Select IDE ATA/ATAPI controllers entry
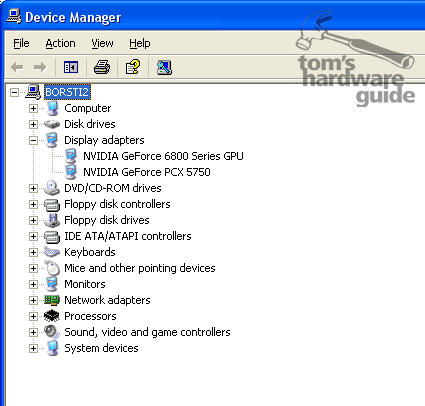This screenshot has width=425, height=406. (x=128, y=236)
